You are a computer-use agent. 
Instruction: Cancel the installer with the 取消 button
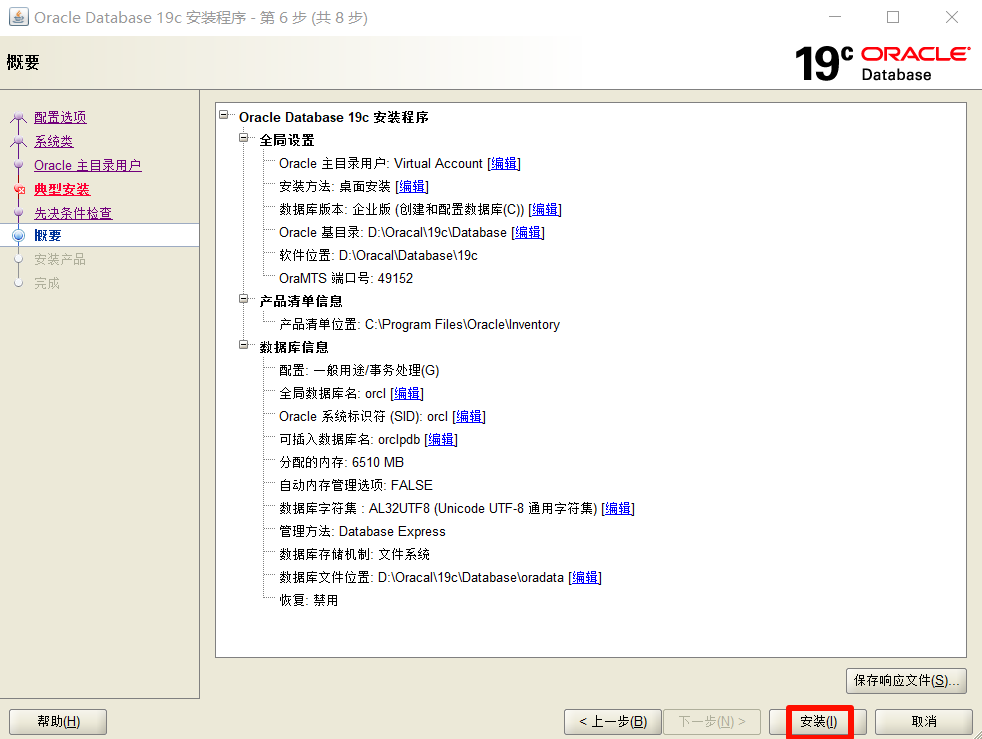pos(924,721)
